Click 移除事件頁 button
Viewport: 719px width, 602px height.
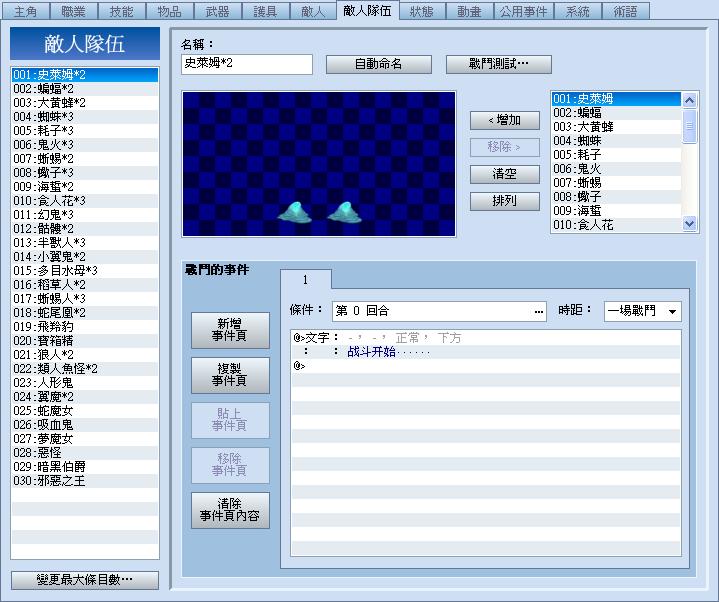230,465
